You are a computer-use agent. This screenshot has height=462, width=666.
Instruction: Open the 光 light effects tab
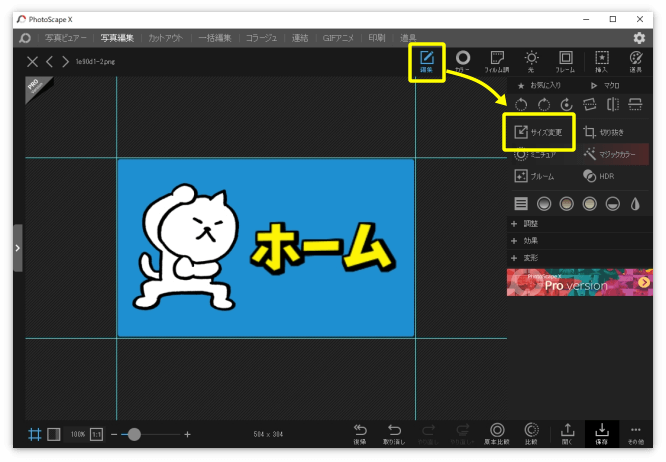(x=531, y=62)
